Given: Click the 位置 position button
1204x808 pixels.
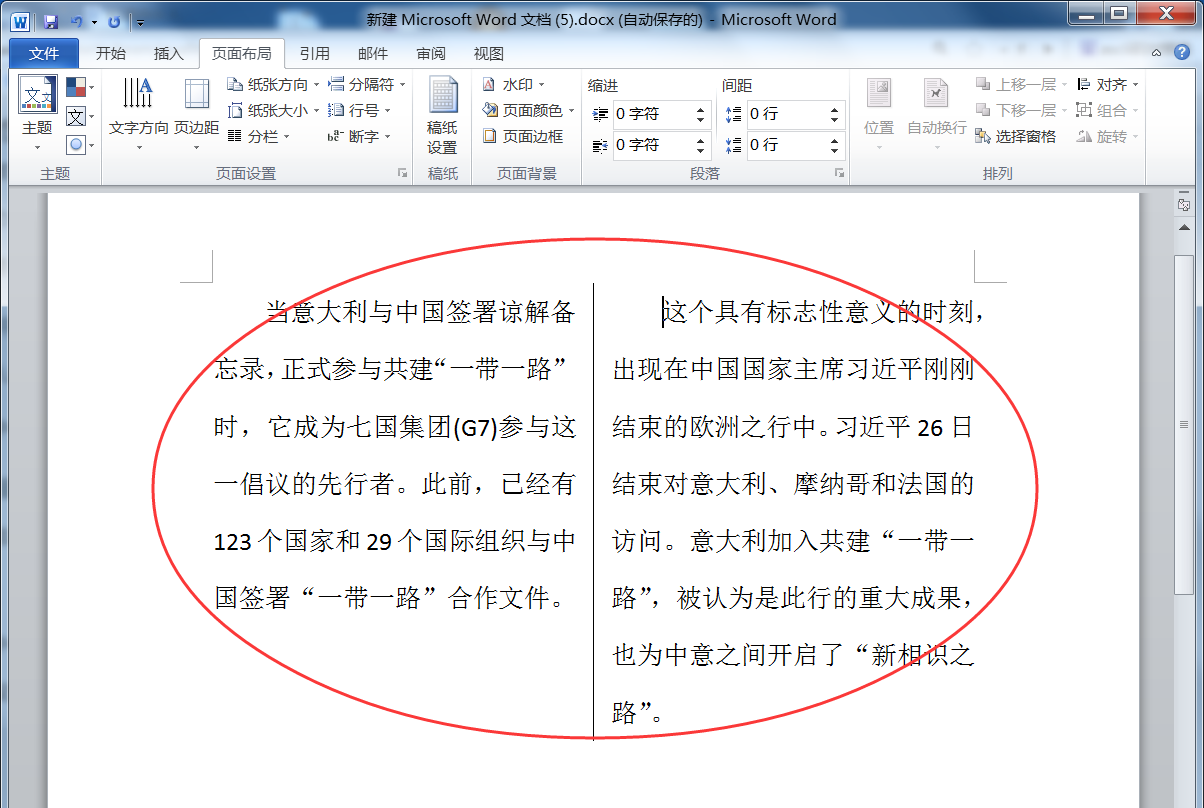Looking at the screenshot, I should [879, 114].
